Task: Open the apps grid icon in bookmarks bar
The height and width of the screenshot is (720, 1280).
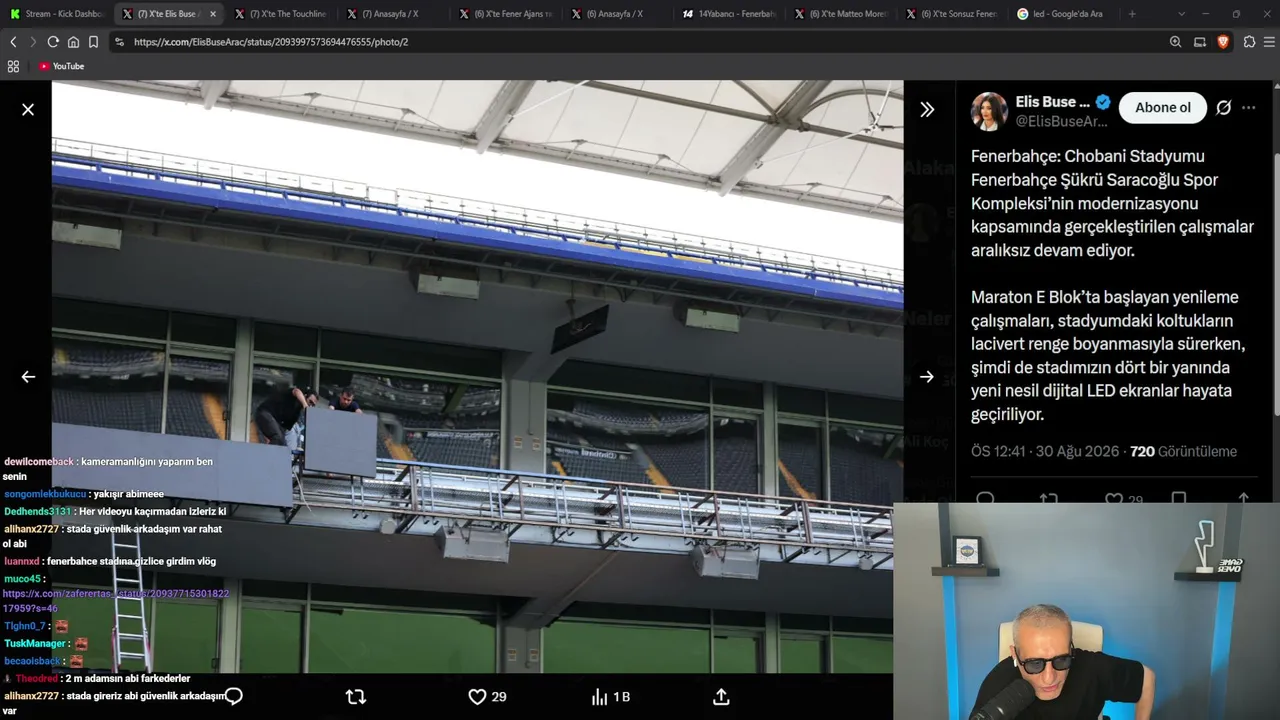Action: (13, 66)
